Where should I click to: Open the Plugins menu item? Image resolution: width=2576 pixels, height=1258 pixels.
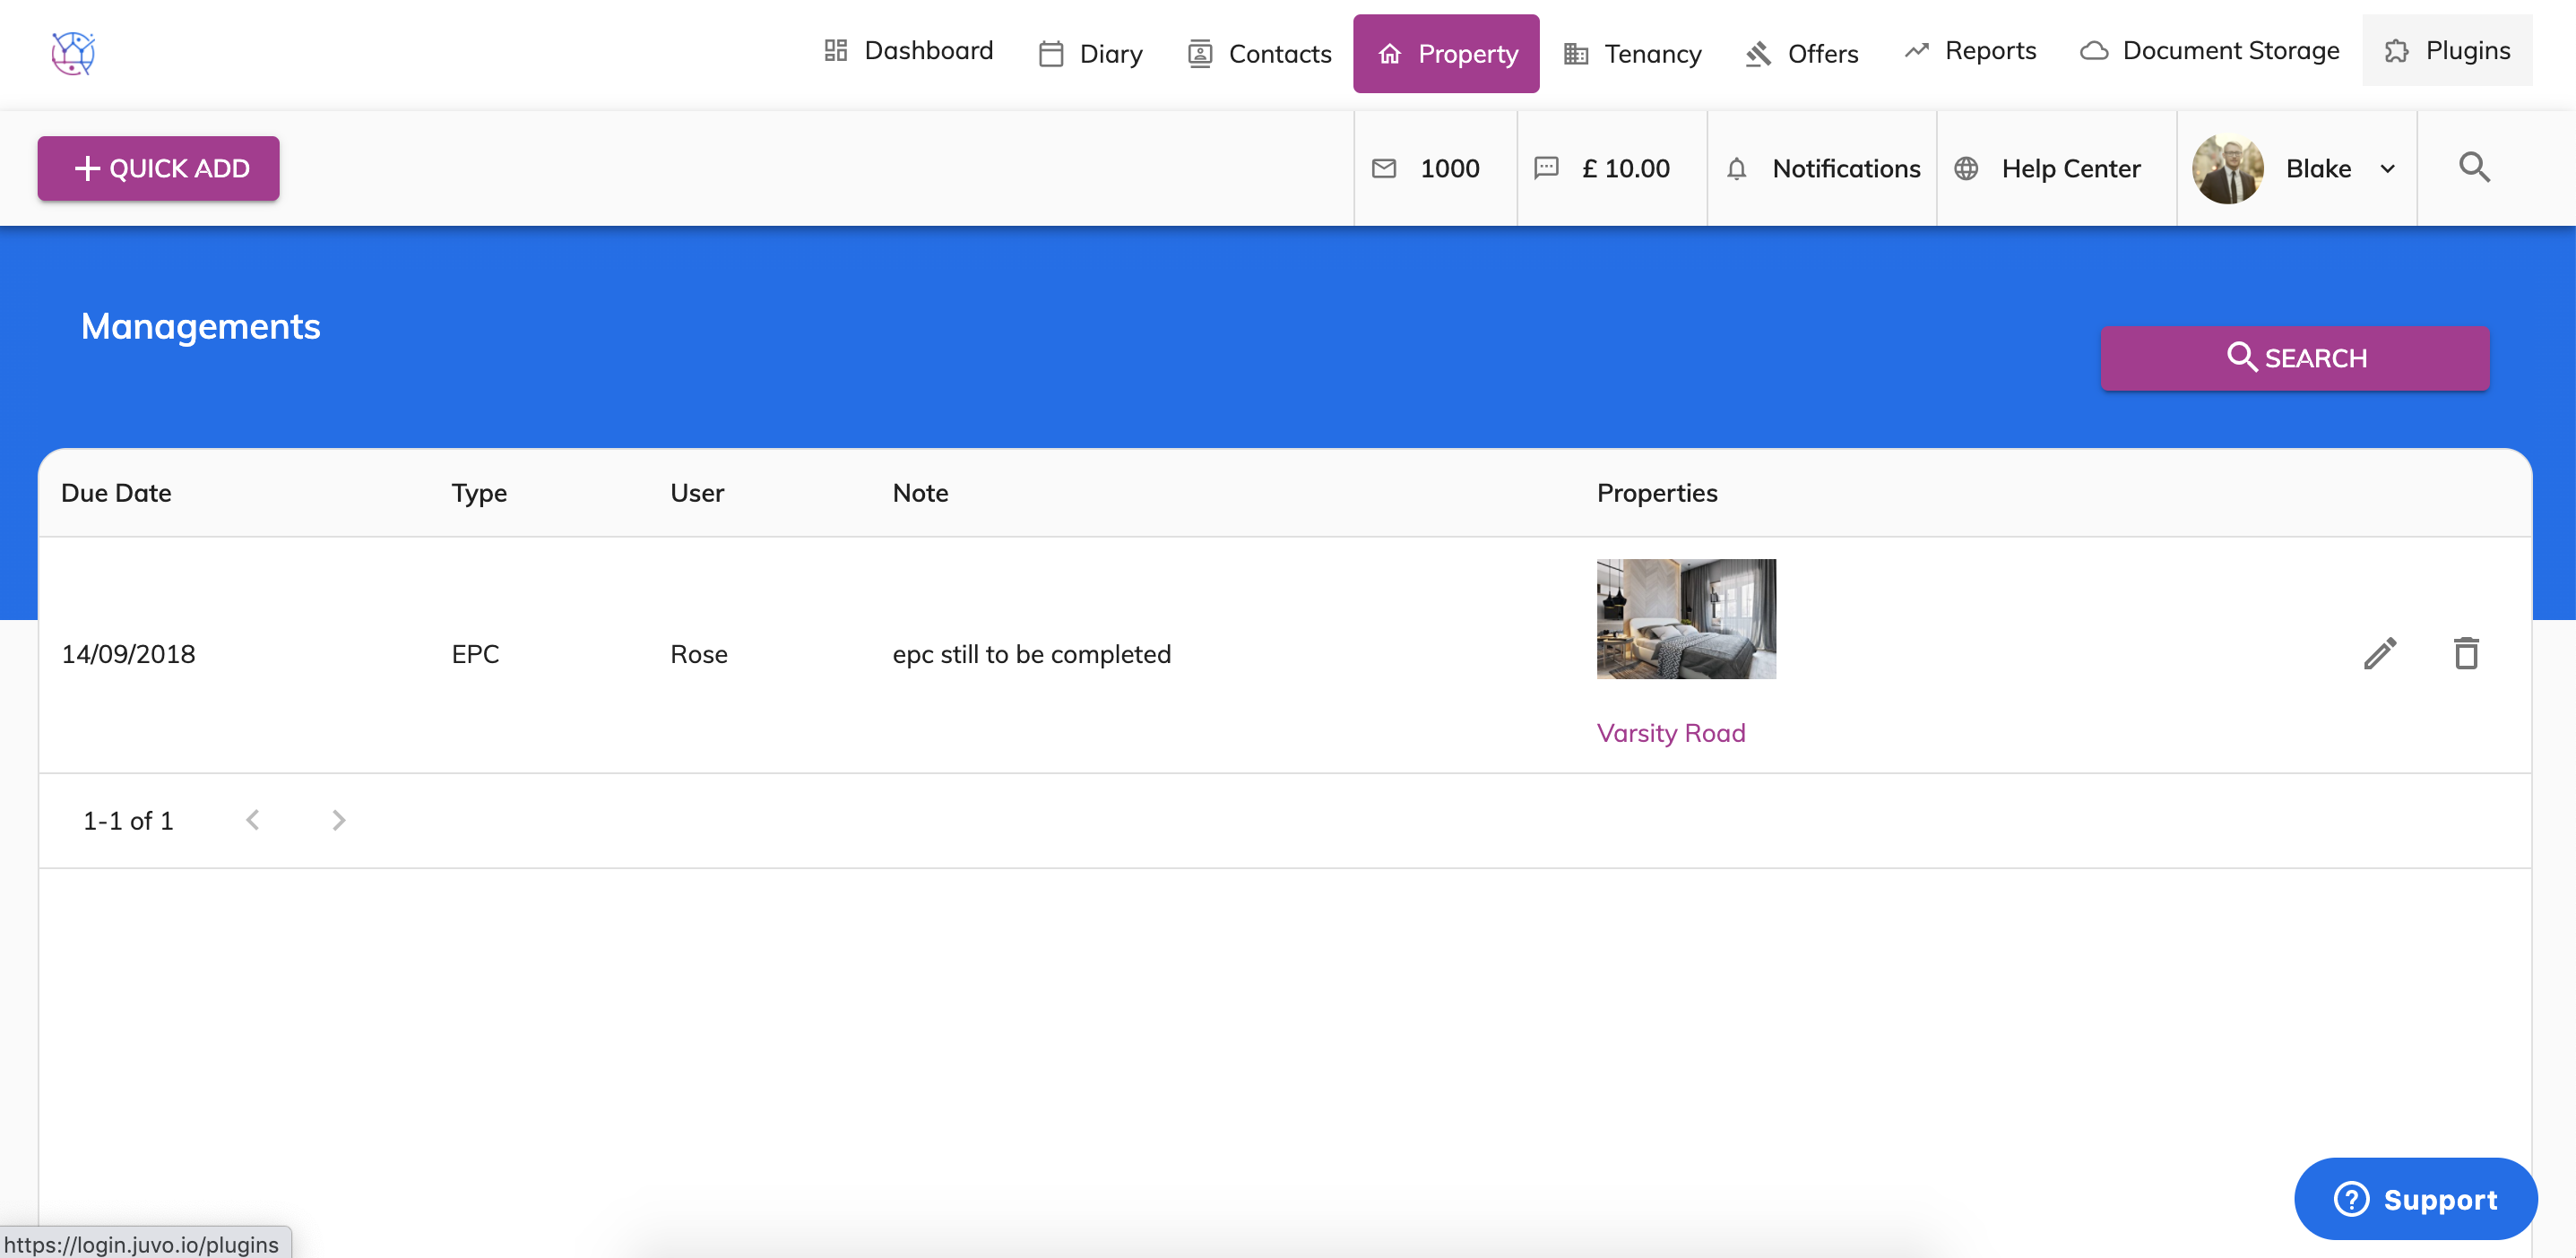2447,51
